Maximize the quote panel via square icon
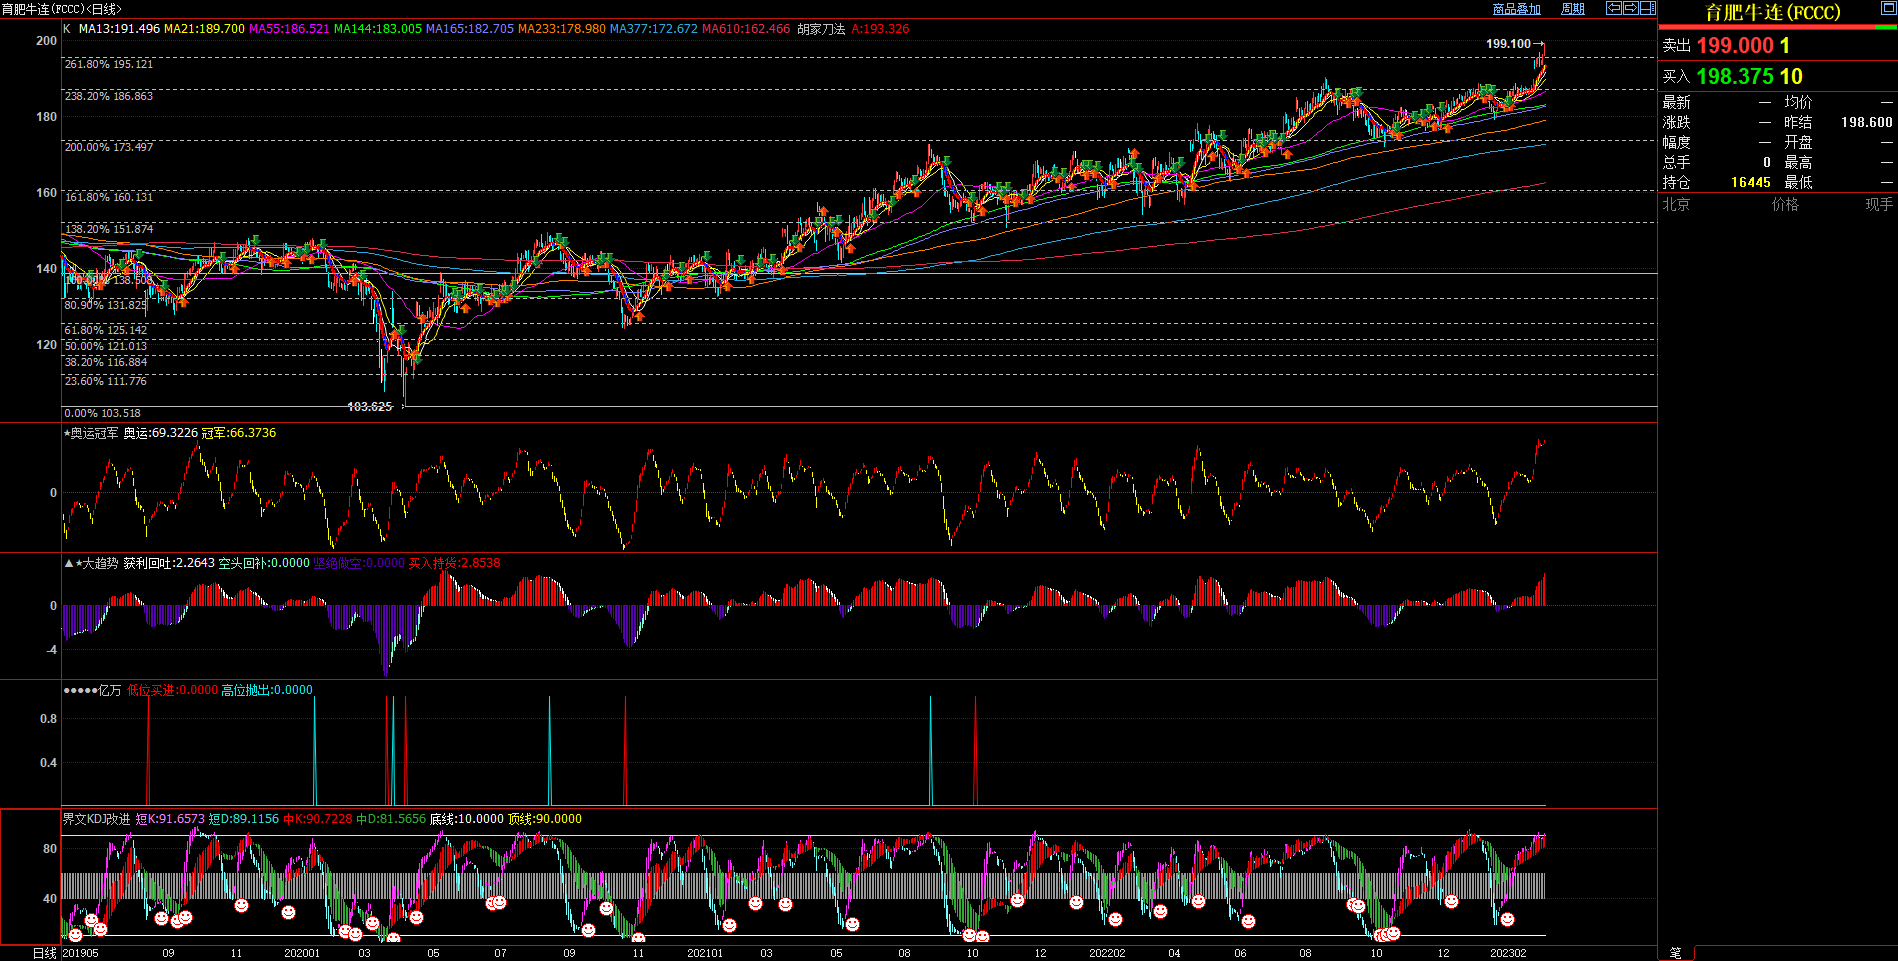The height and width of the screenshot is (961, 1898). (1888, 8)
